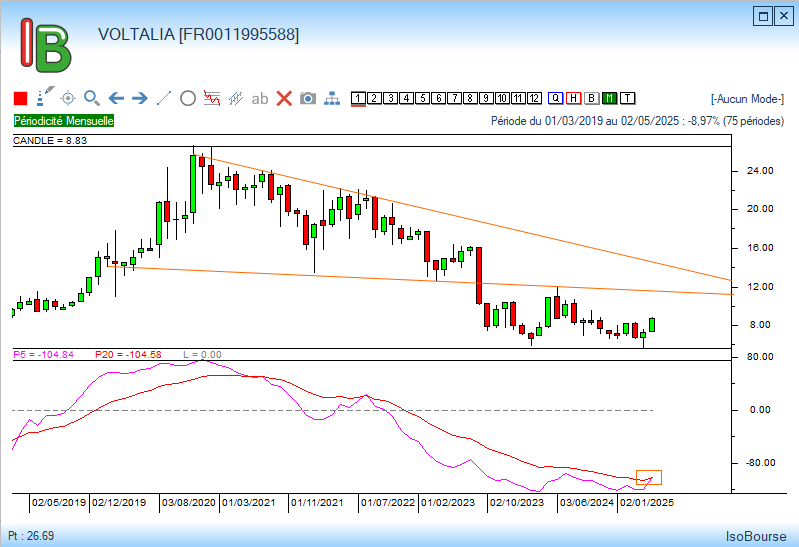The height and width of the screenshot is (547, 799).
Task: Select chart layout preset 10
Action: (x=502, y=98)
